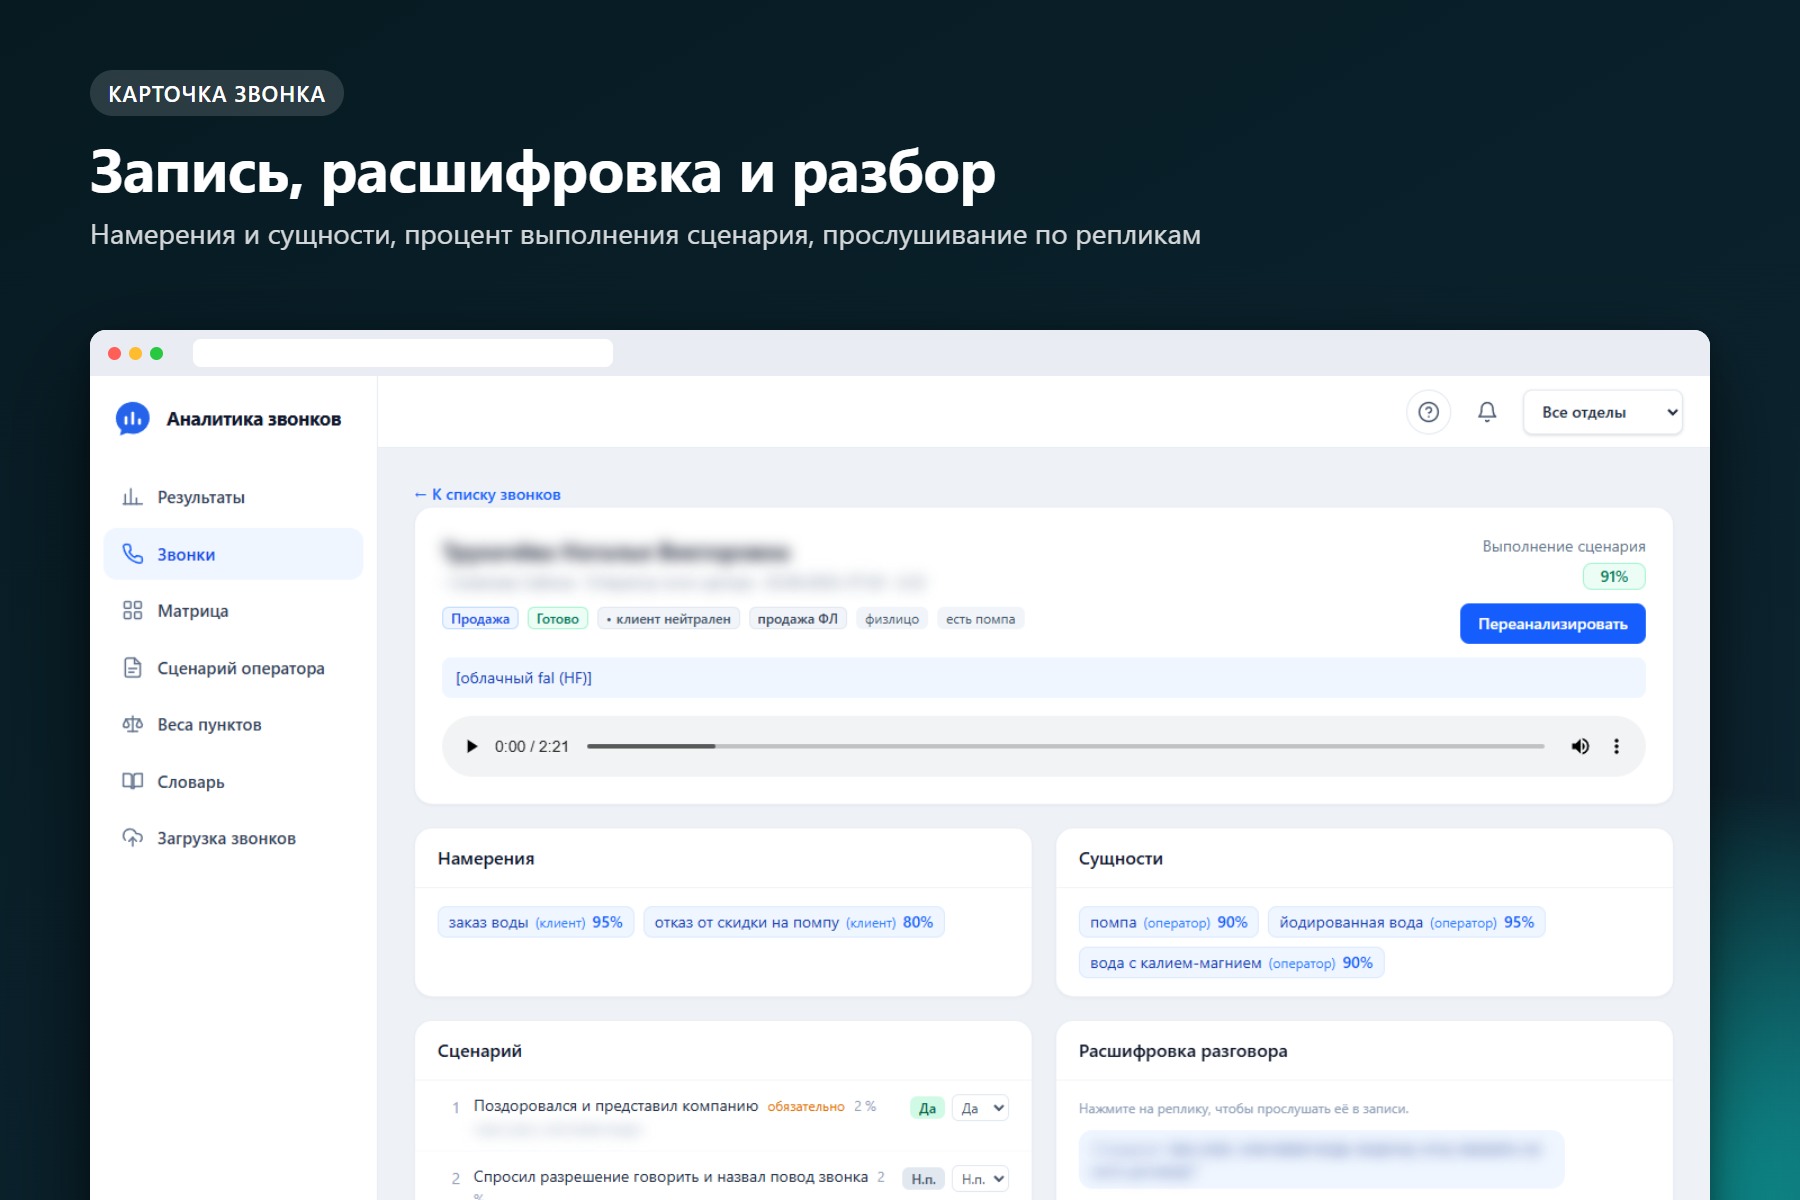The image size is (1800, 1200).
Task: Click вода с калием-магнием entity chip
Action: [x=1231, y=963]
